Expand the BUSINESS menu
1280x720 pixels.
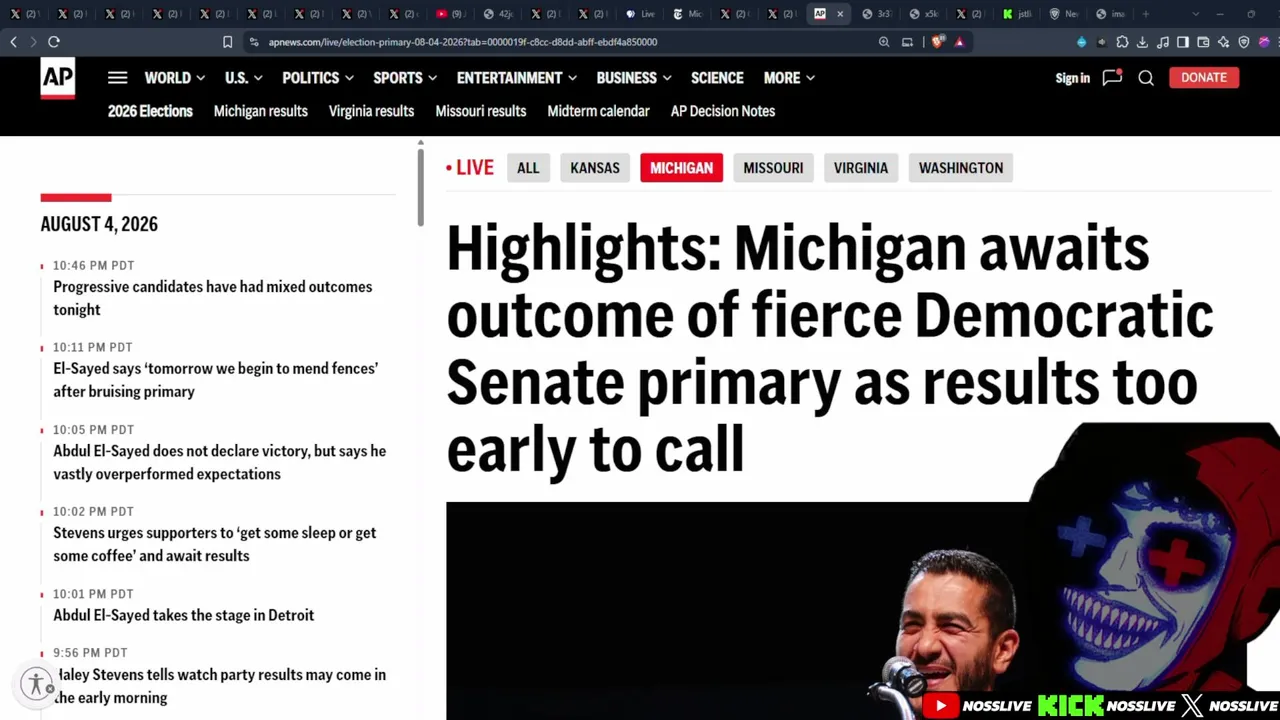(x=634, y=78)
